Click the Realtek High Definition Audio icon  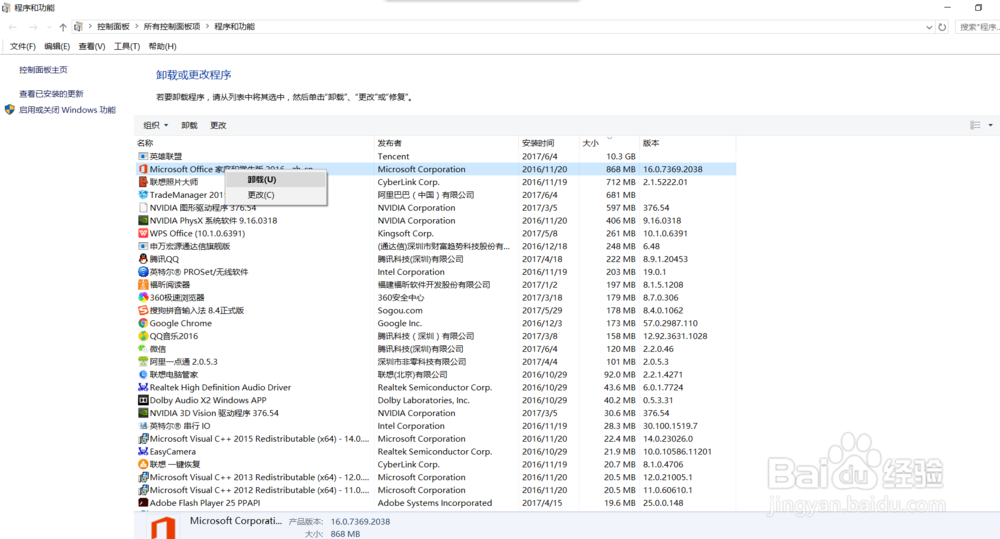click(x=143, y=387)
